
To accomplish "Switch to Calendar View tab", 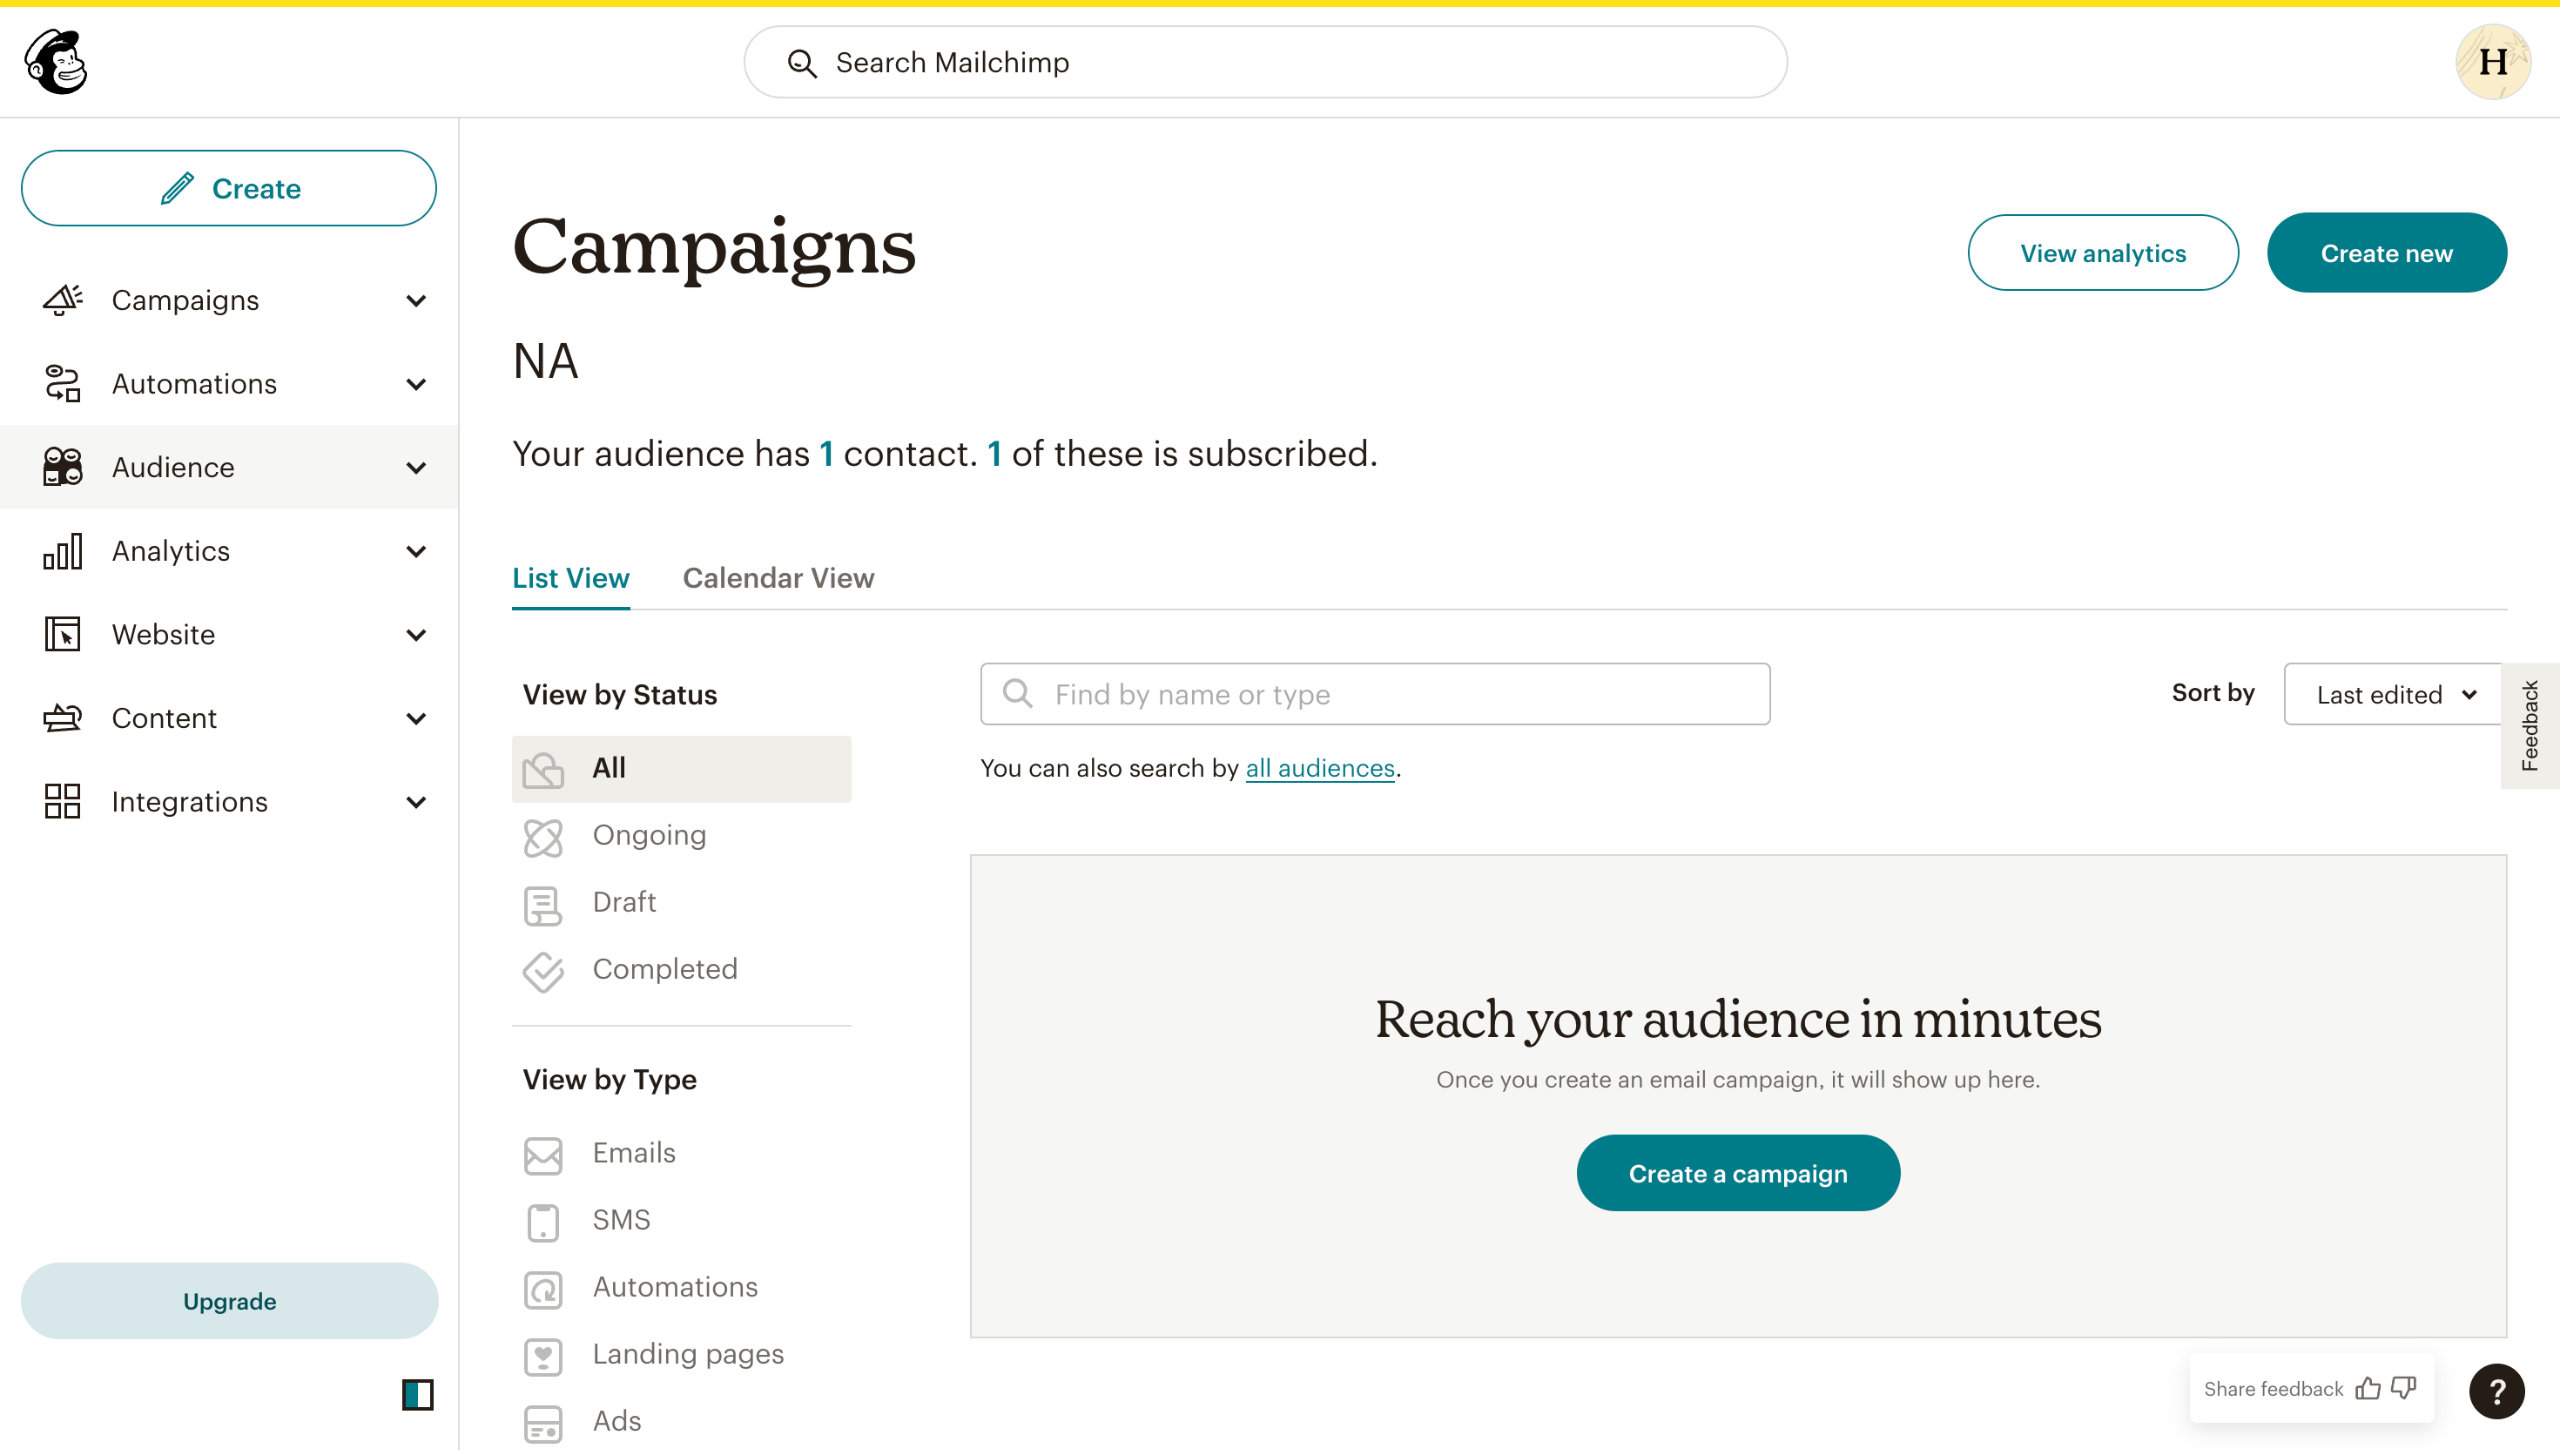I will tap(778, 578).
